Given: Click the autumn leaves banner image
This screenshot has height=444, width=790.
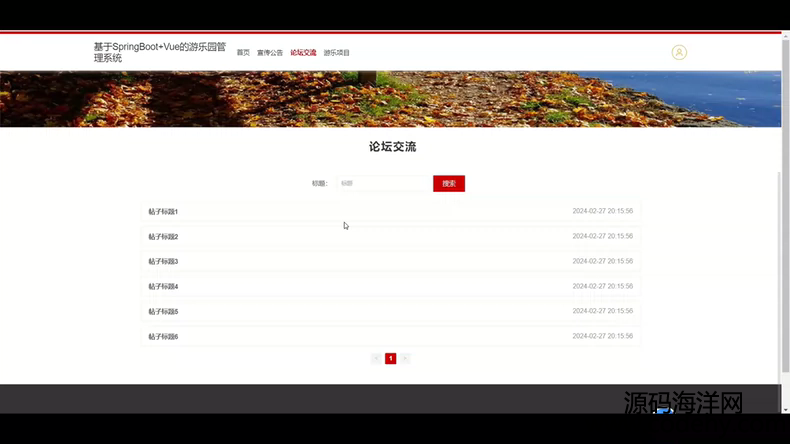Looking at the screenshot, I should click(390, 98).
